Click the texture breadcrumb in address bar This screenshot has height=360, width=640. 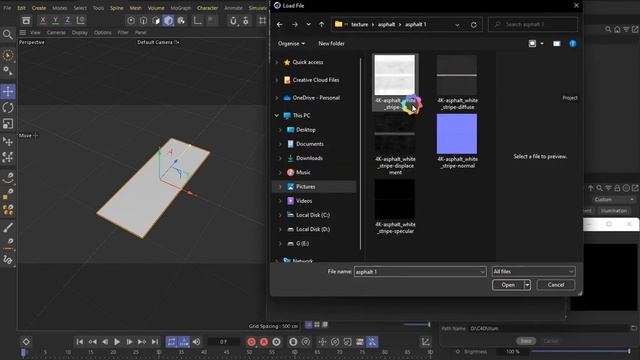pos(360,24)
